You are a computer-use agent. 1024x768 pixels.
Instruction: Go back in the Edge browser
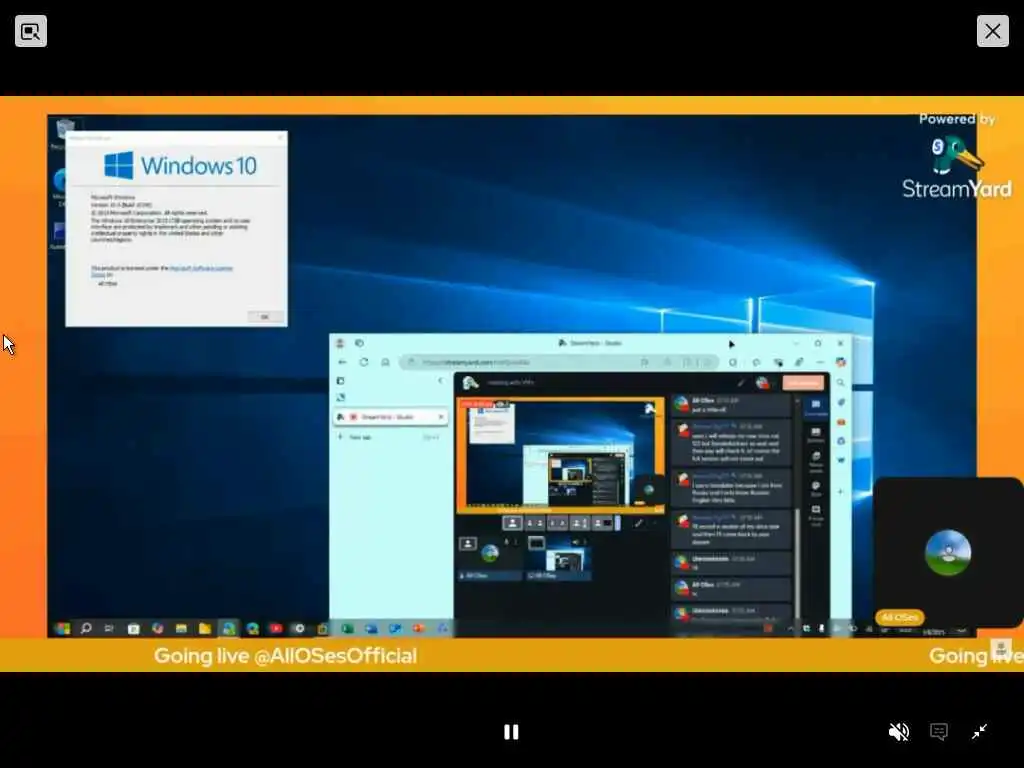[x=342, y=362]
